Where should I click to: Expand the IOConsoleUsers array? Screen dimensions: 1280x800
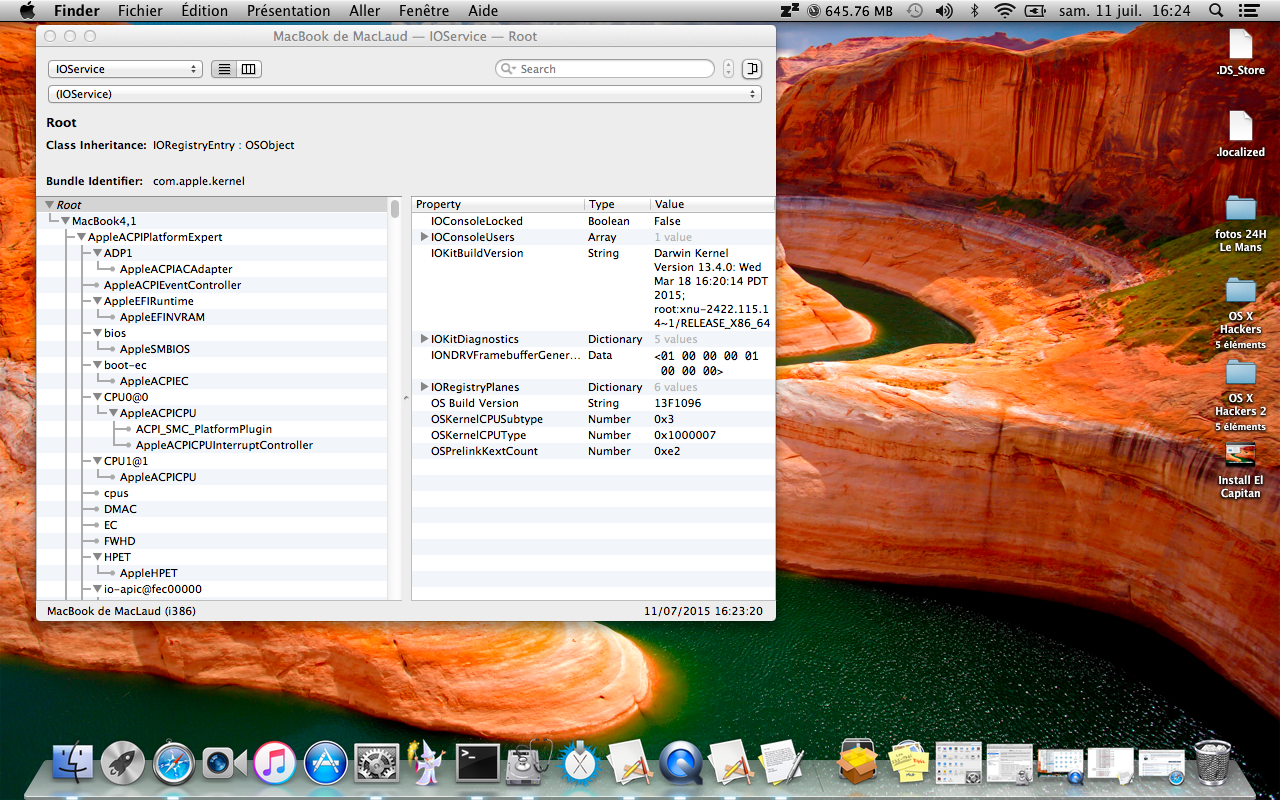click(x=425, y=237)
